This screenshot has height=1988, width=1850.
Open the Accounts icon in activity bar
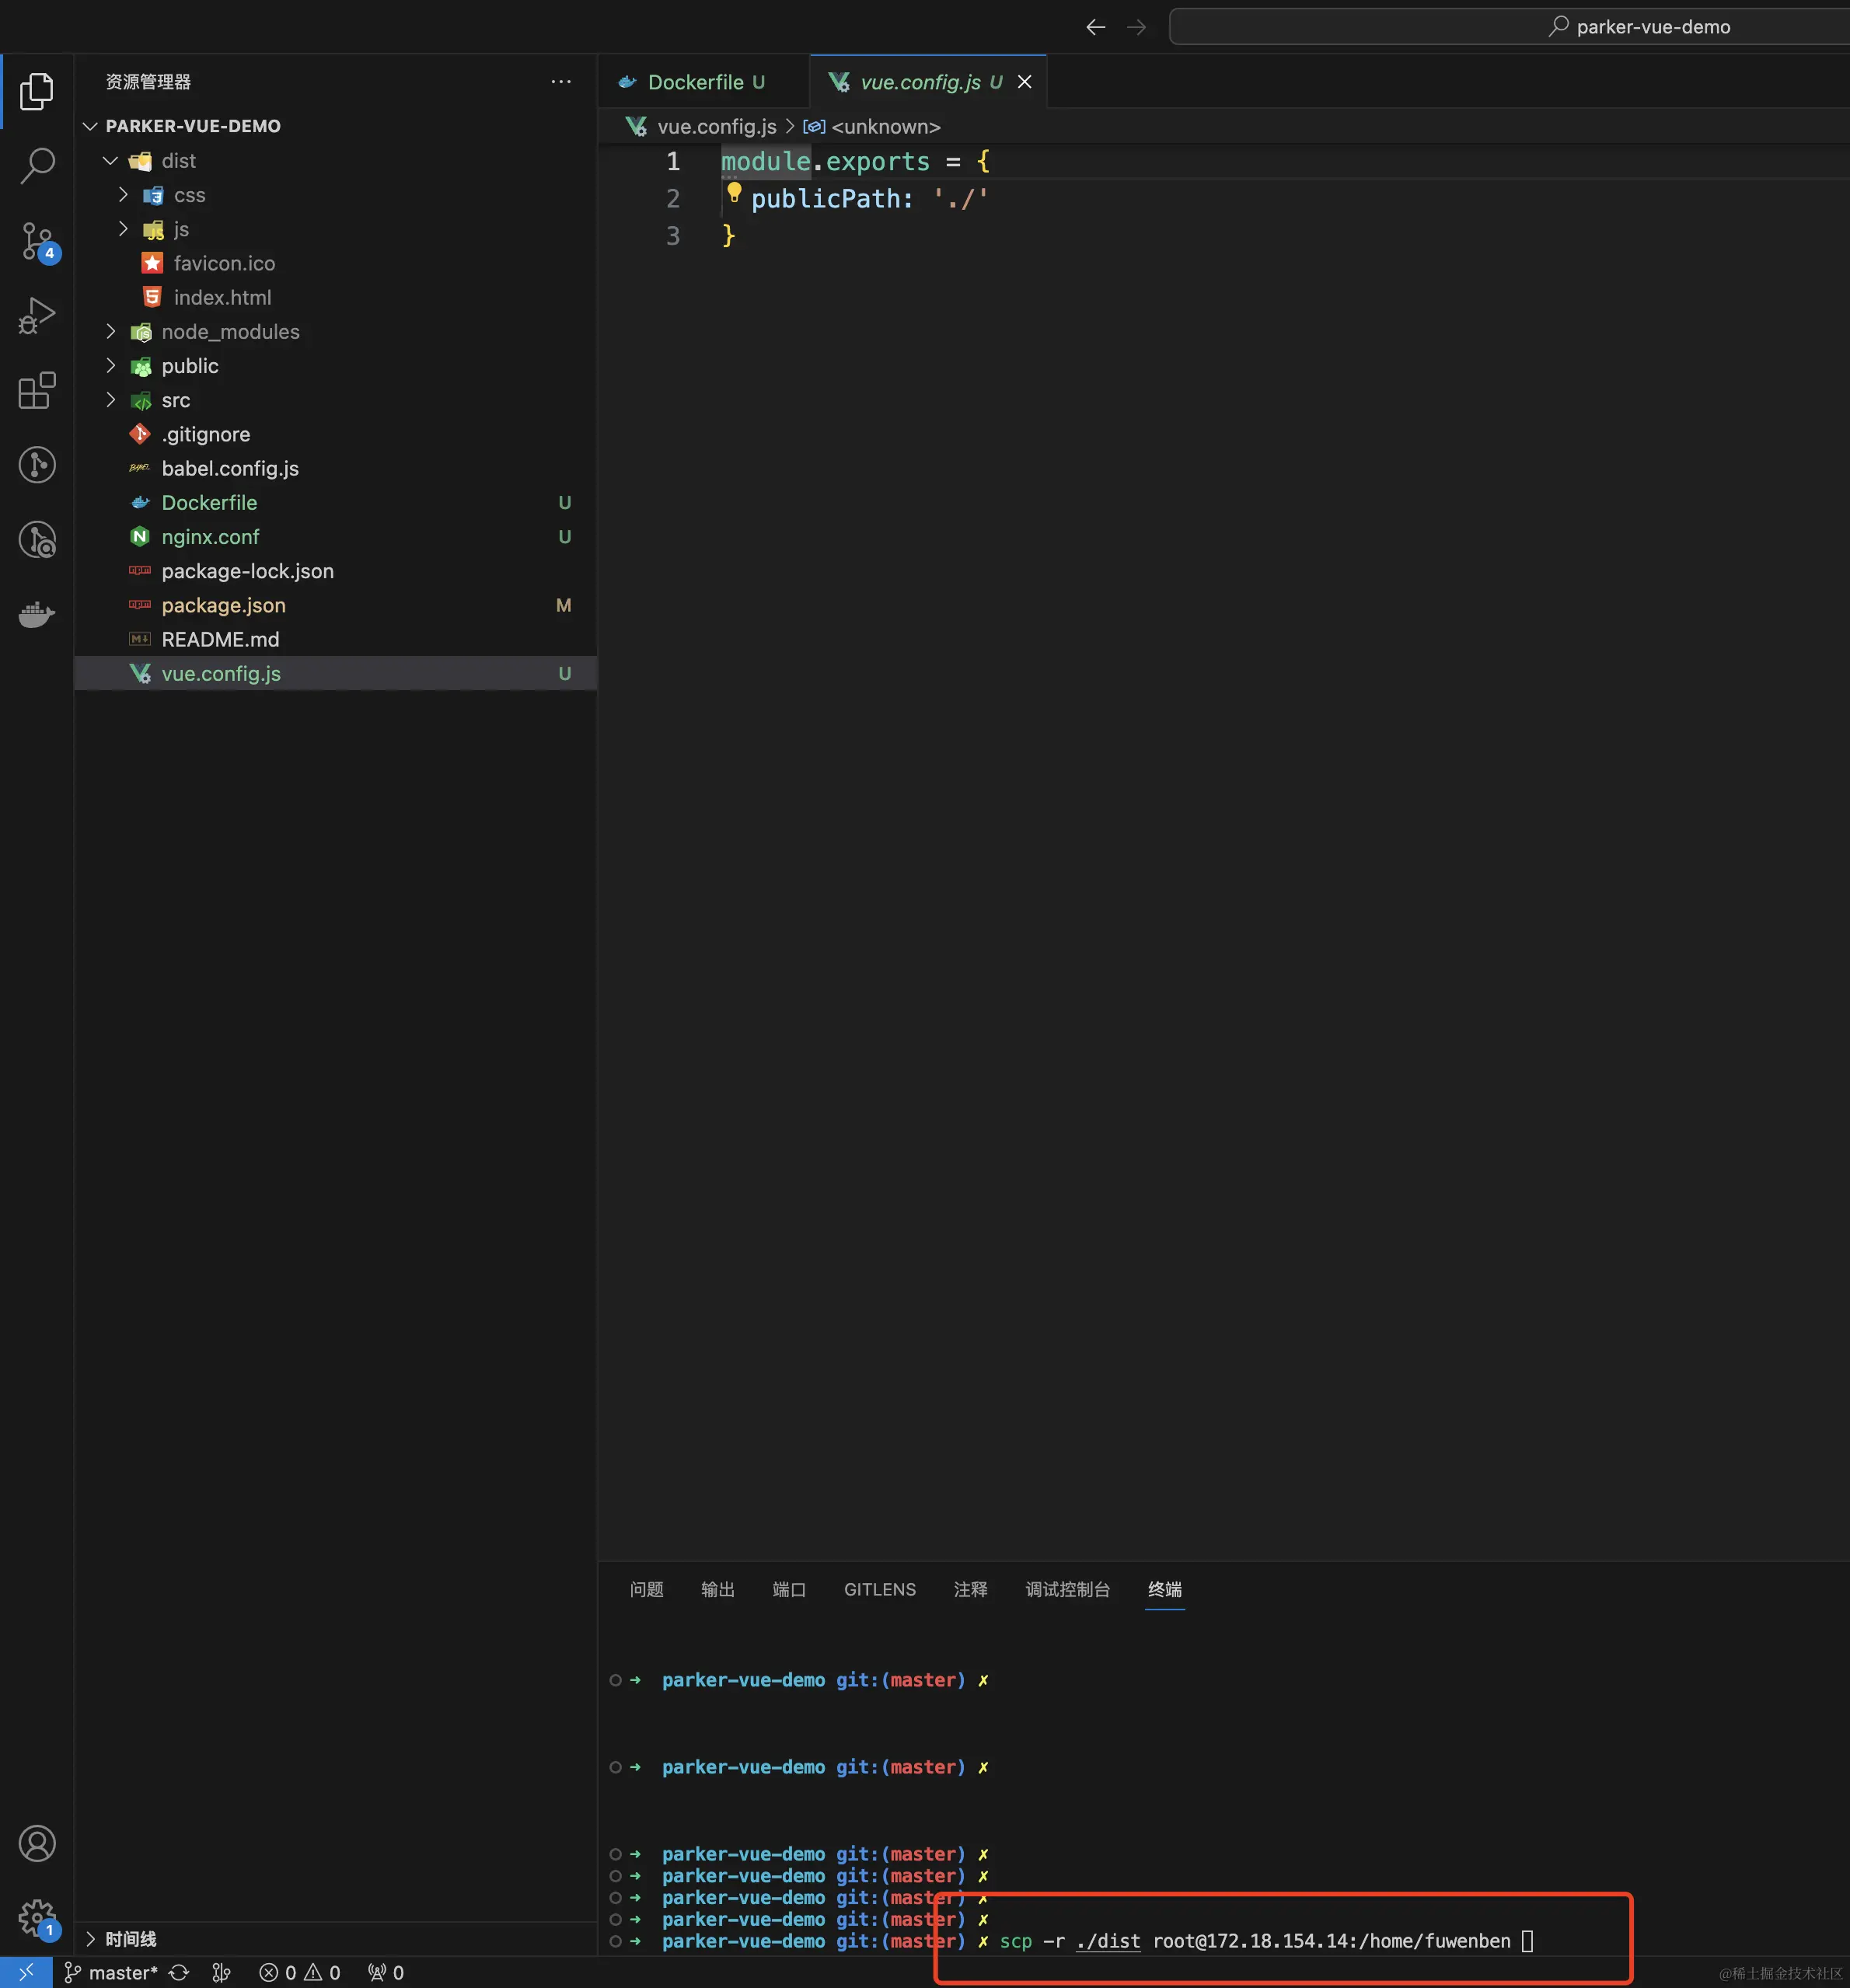coord(37,1843)
